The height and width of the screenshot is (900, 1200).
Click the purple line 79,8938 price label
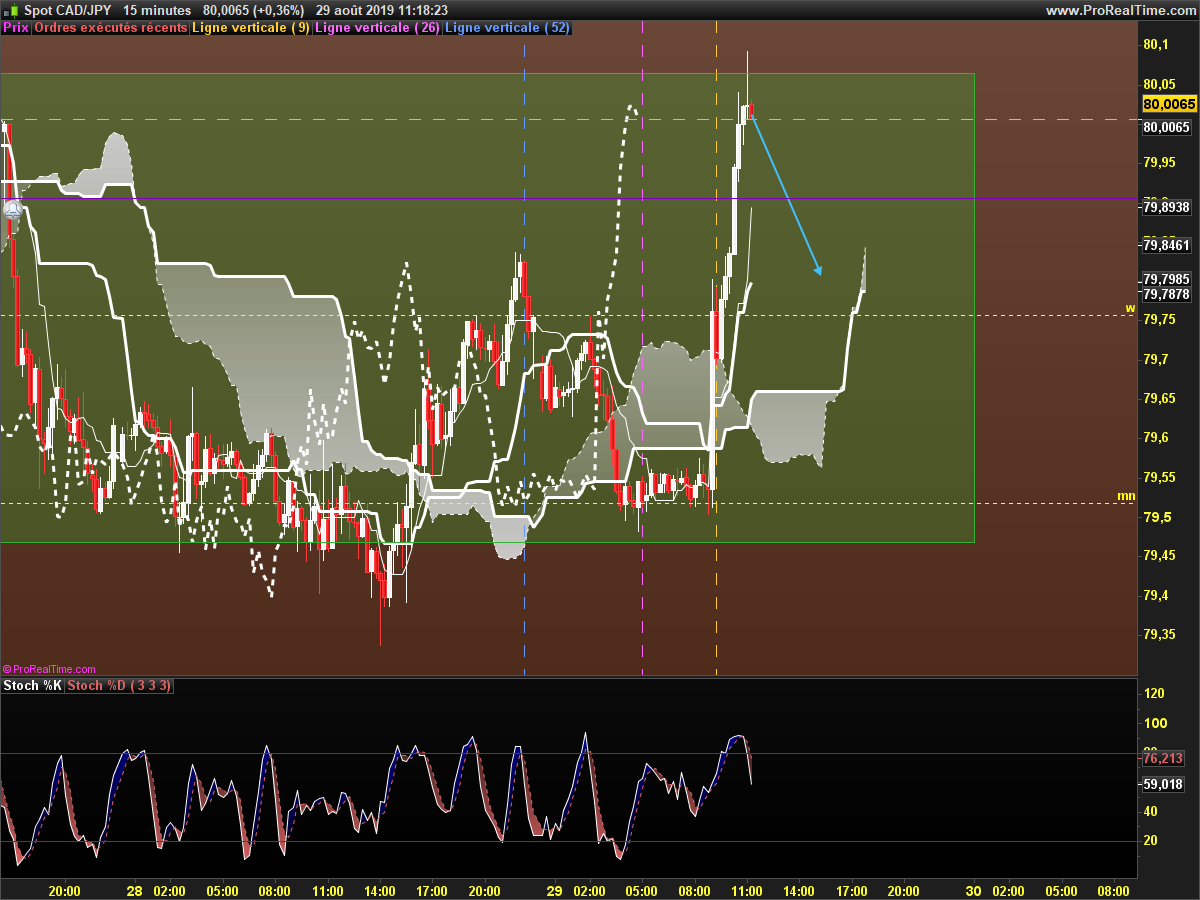pos(1166,207)
